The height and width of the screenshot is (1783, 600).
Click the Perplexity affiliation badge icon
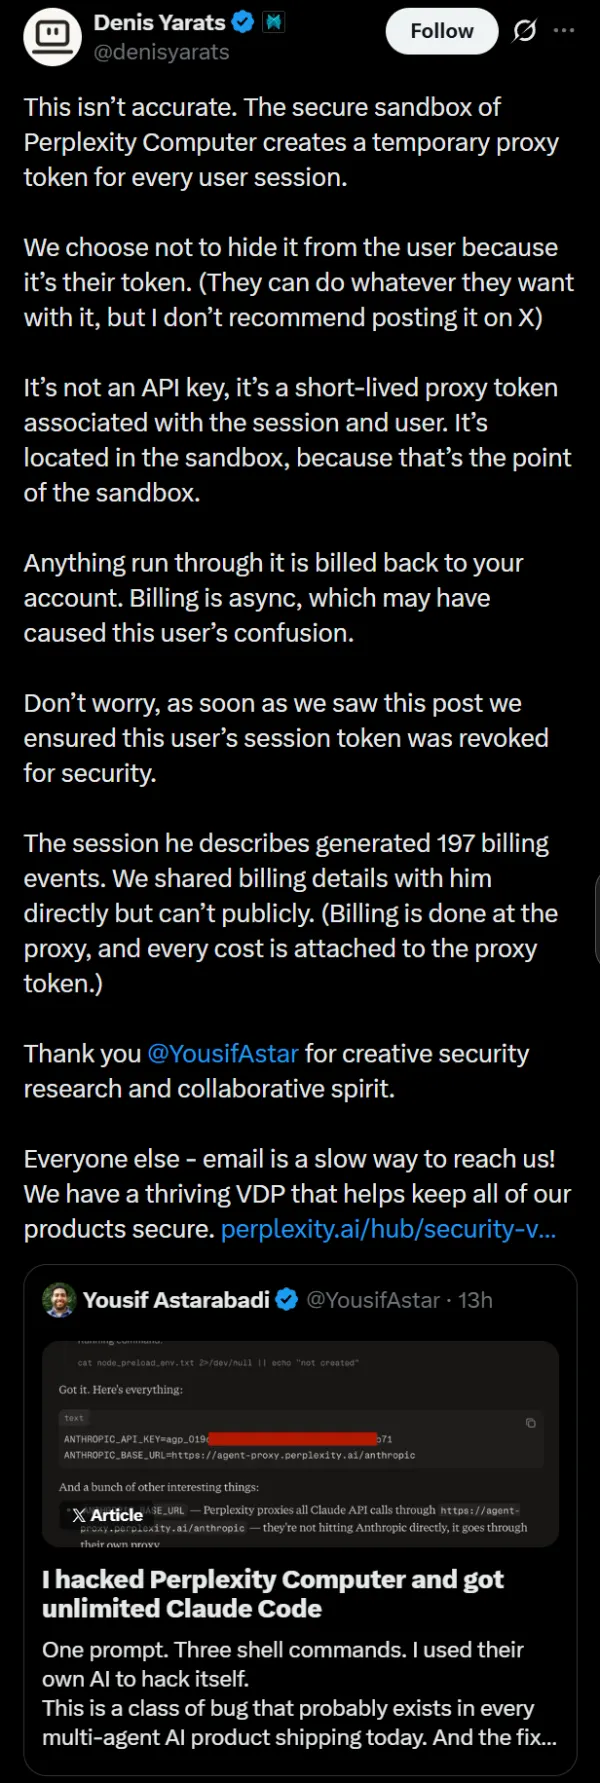pos(273,21)
